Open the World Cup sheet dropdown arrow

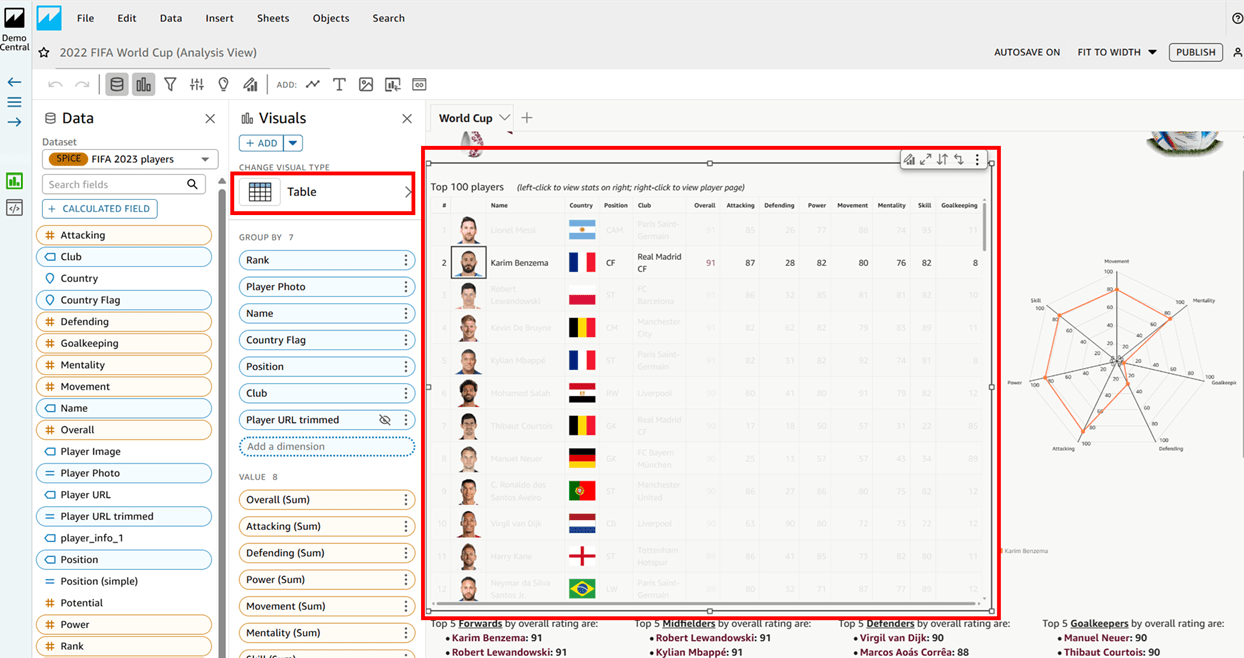[x=505, y=118]
